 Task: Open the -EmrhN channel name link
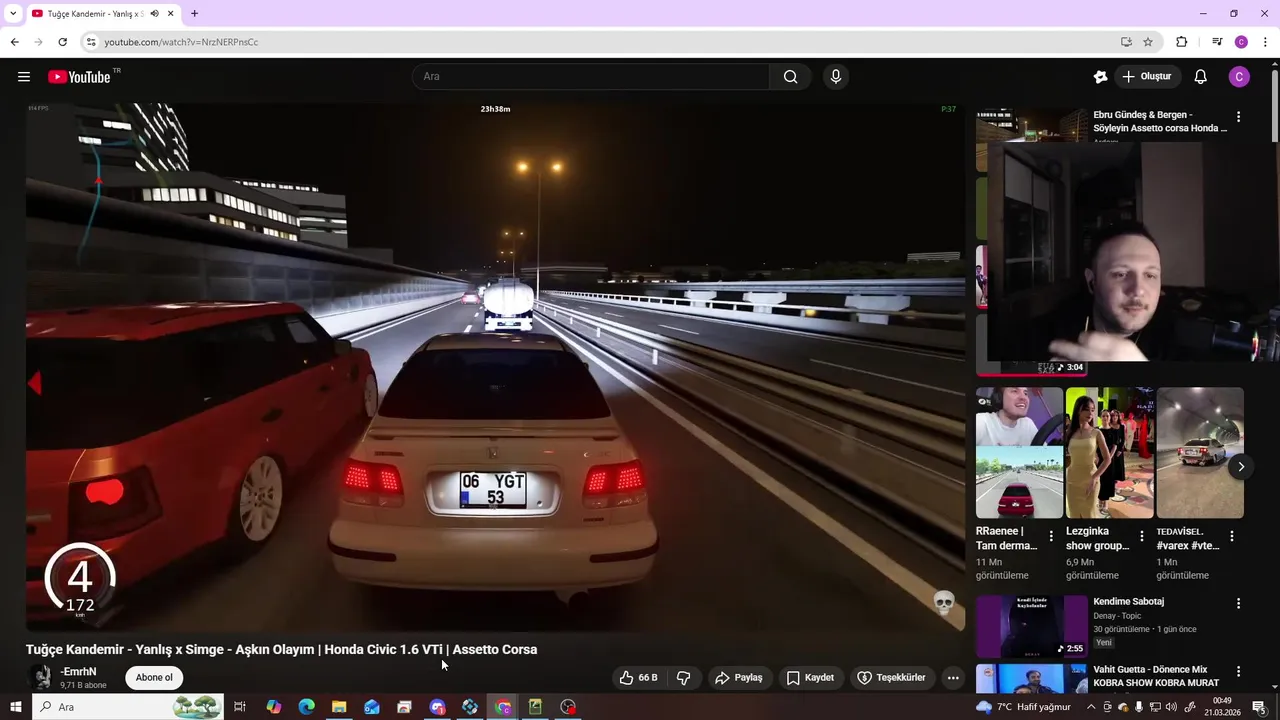coord(78,672)
